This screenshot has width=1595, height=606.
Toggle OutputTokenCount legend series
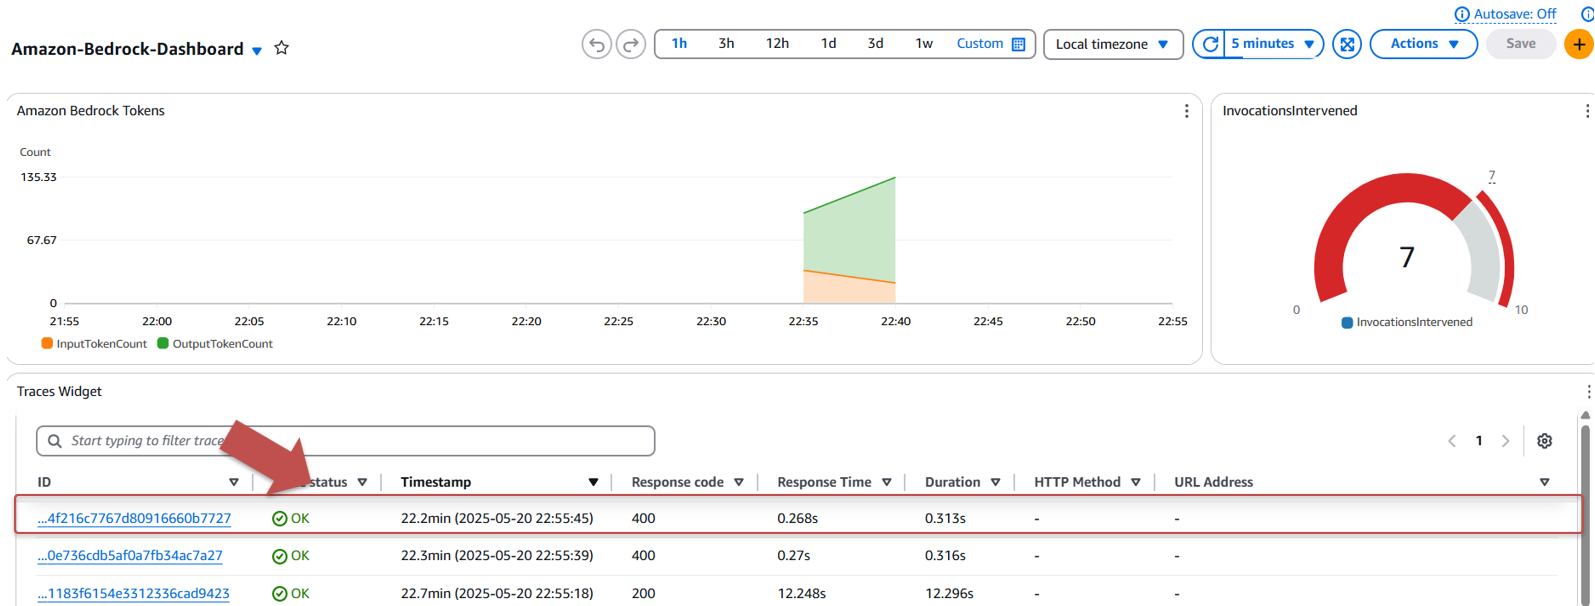pos(215,344)
